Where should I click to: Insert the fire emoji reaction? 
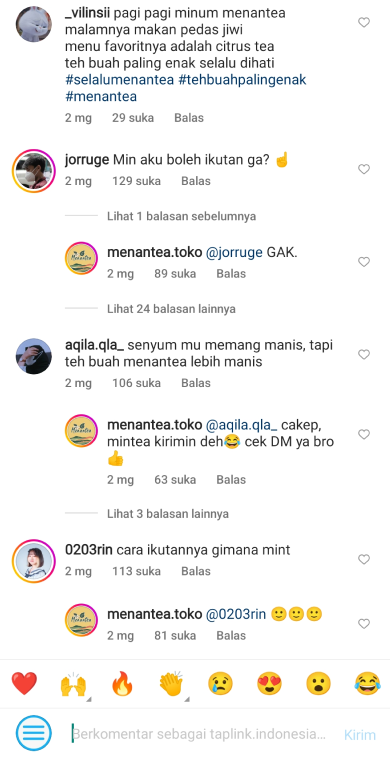click(122, 684)
